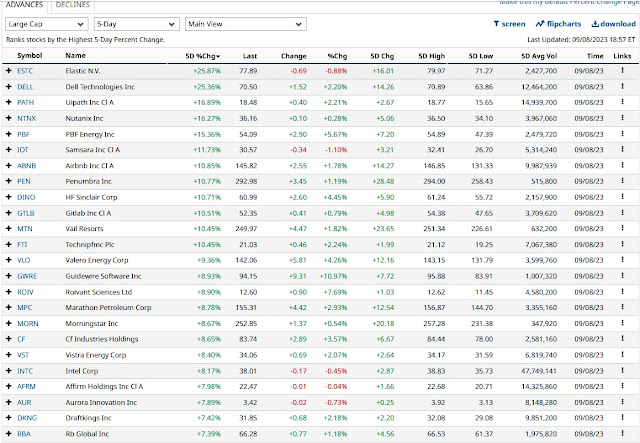640x443 pixels.
Task: Open the GWRE symbol link
Action: (x=27, y=276)
